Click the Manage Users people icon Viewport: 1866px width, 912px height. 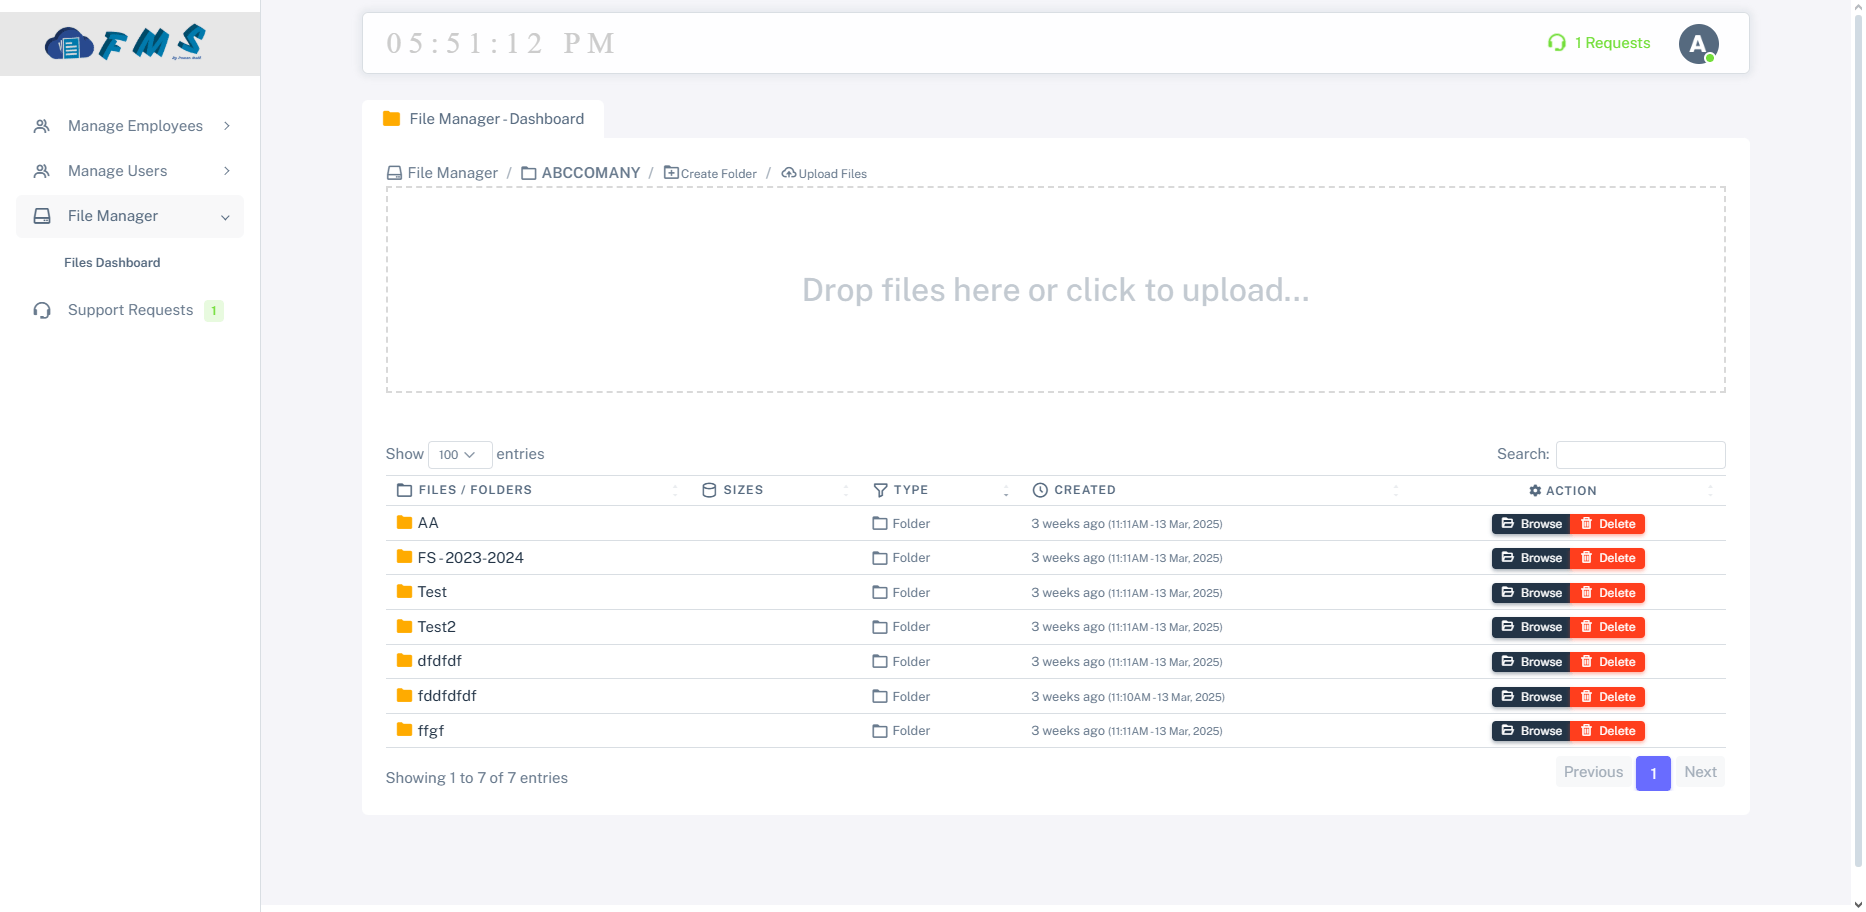point(42,171)
